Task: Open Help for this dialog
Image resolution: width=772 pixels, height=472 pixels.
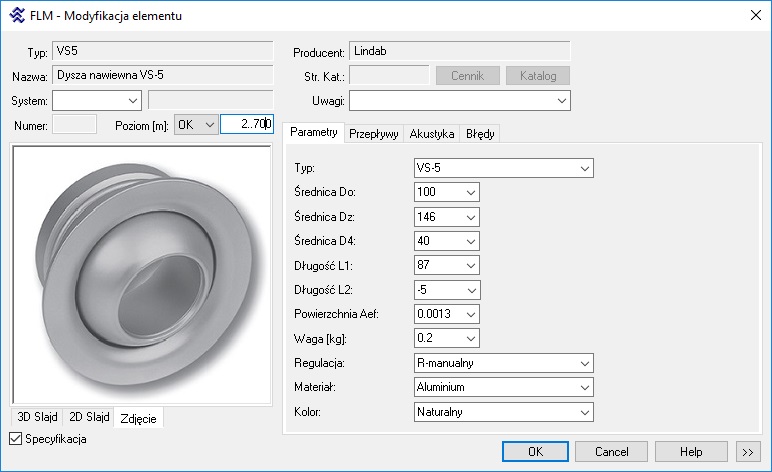Action: click(691, 451)
